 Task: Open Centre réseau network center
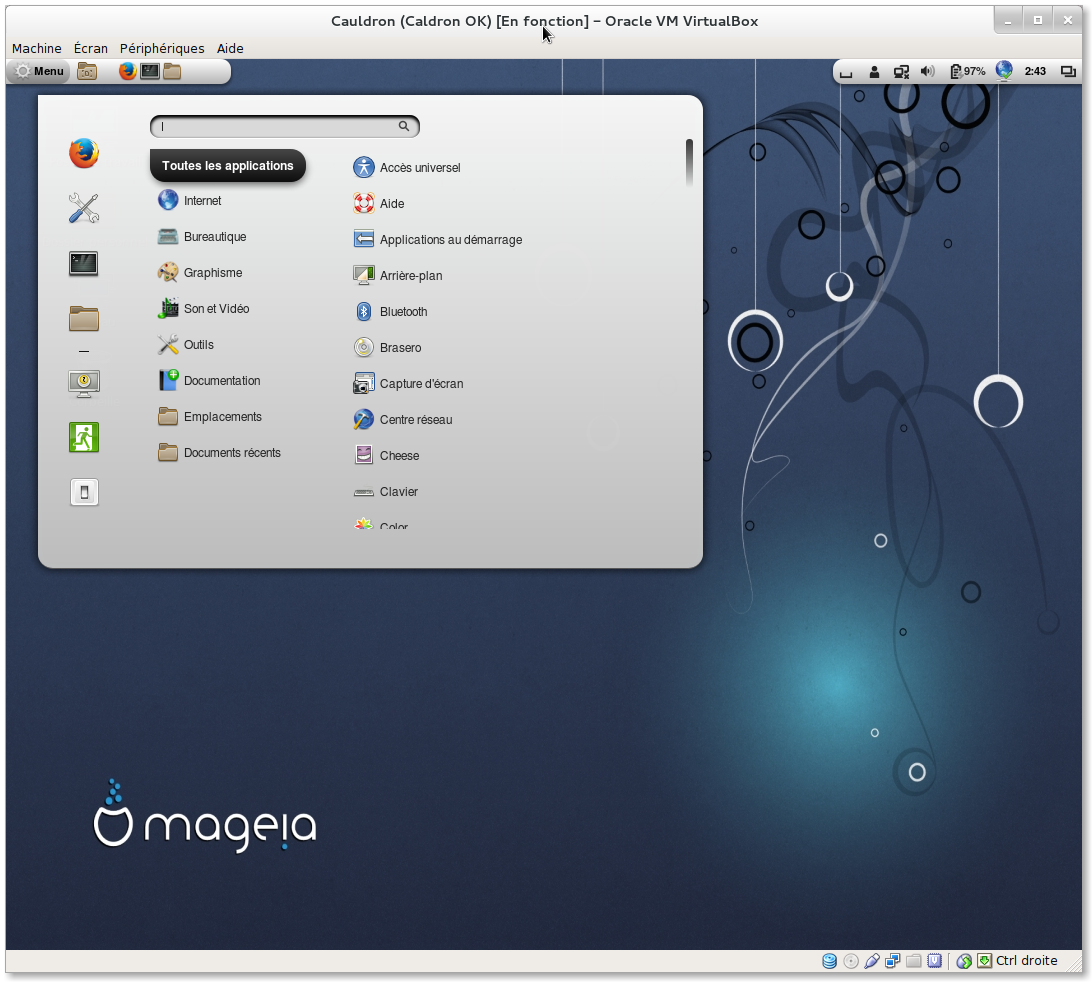click(x=403, y=419)
